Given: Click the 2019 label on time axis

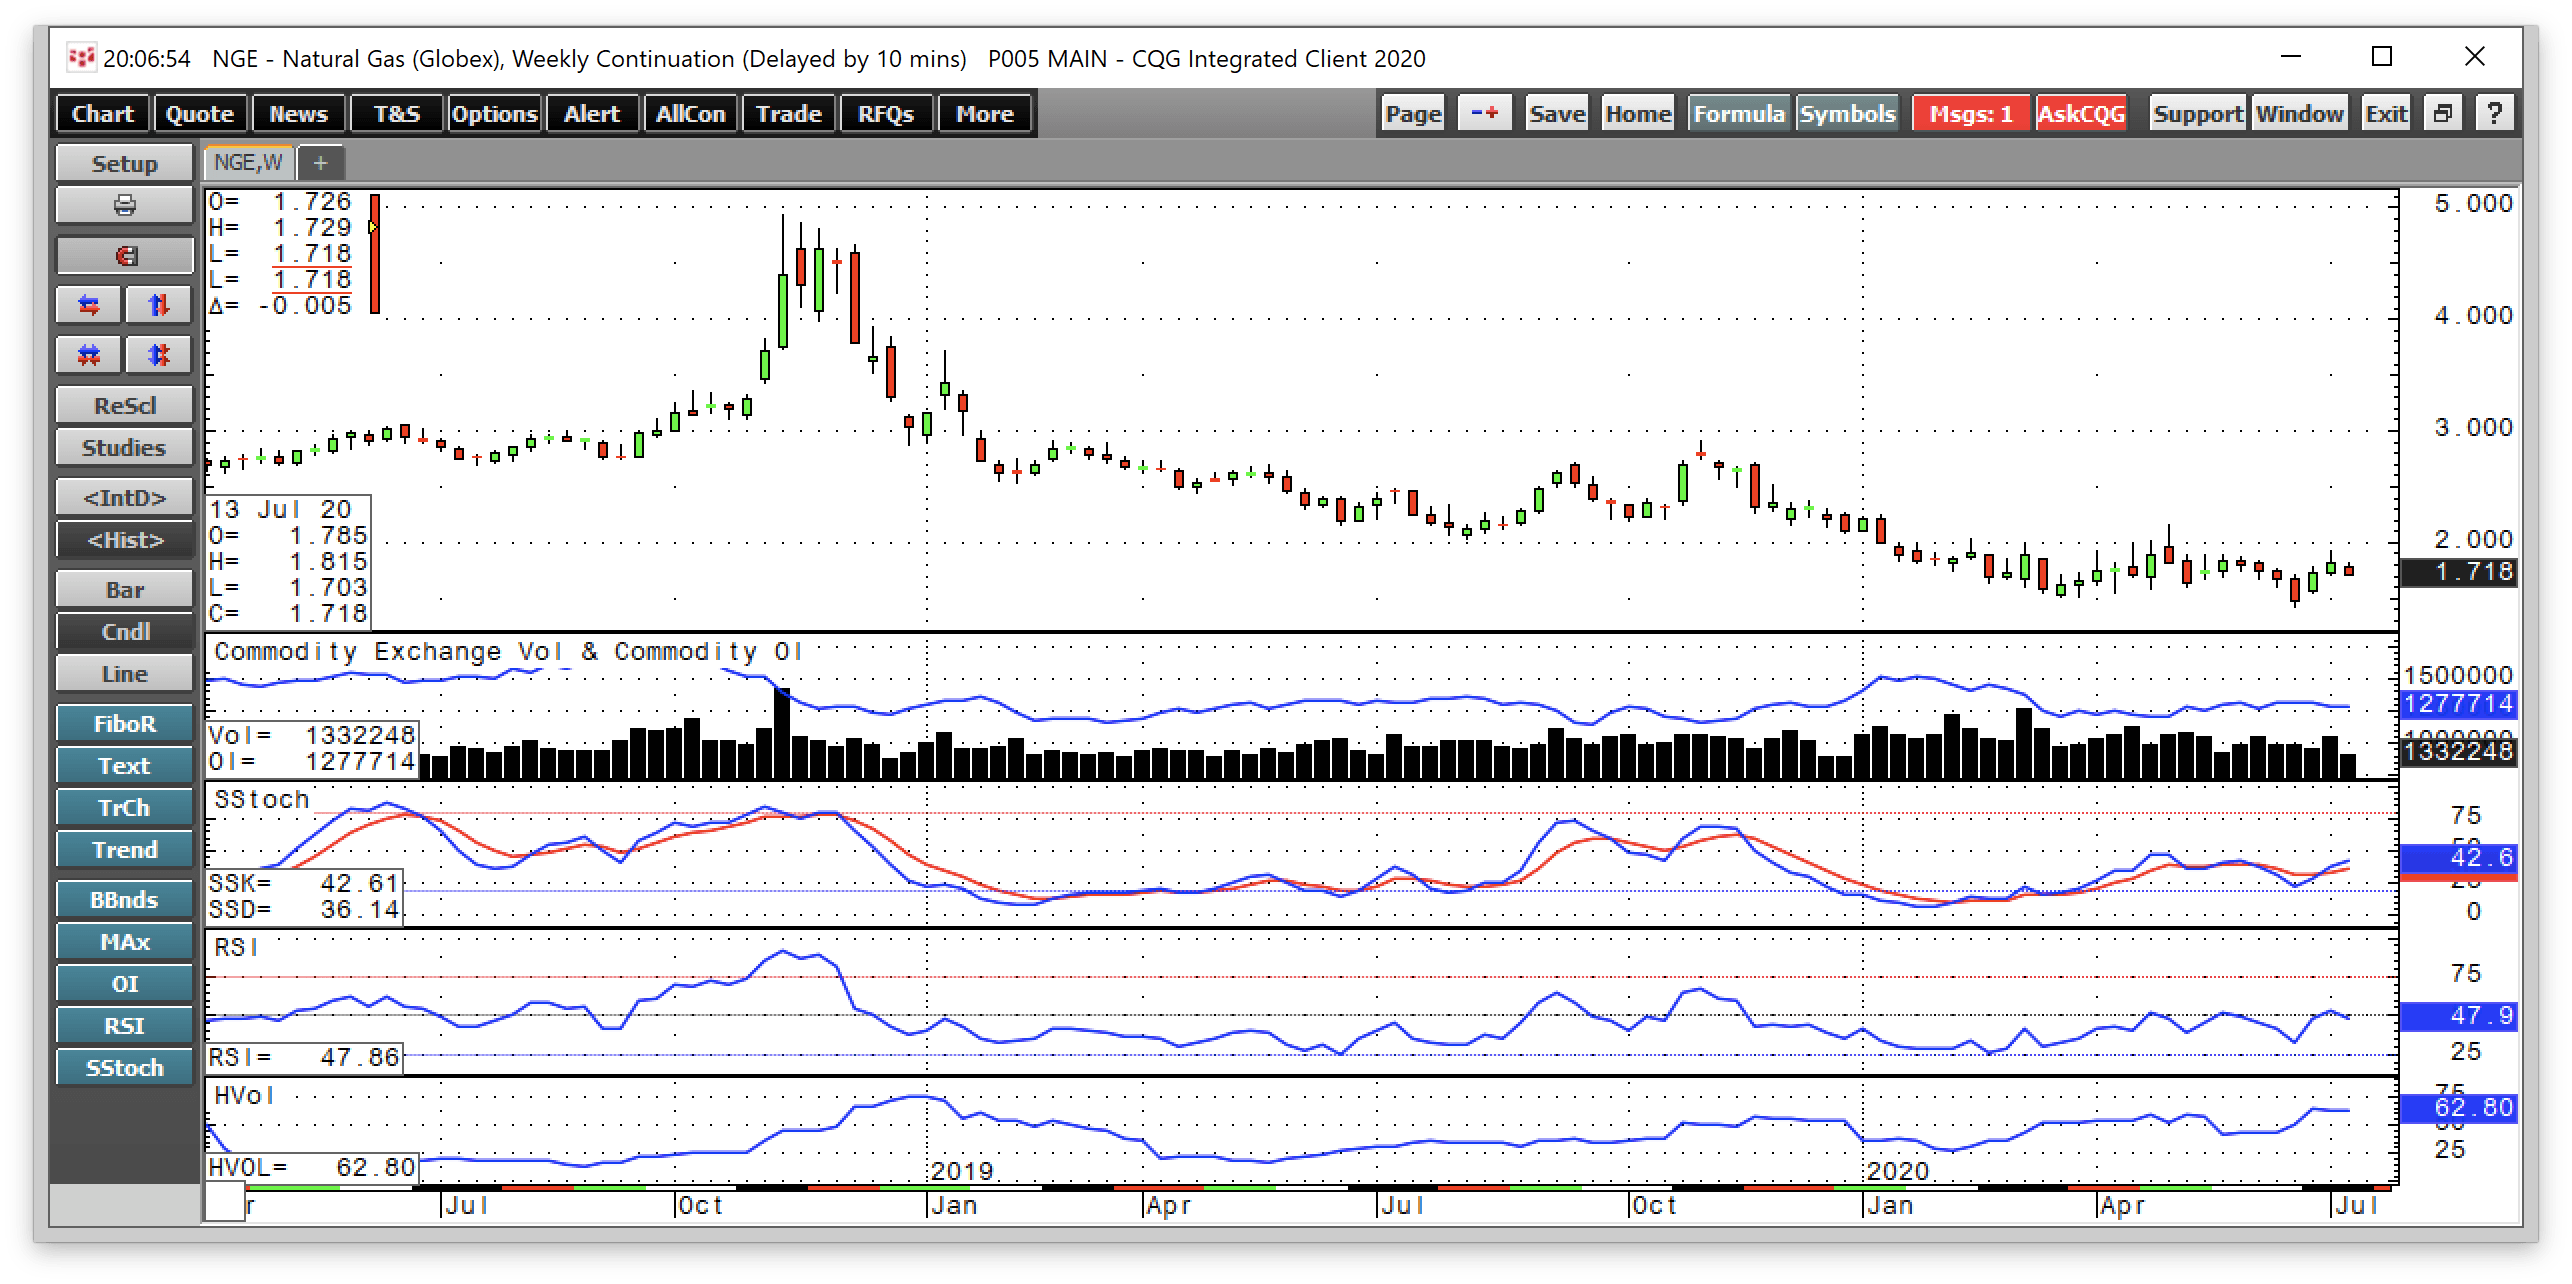Looking at the screenshot, I should point(962,1170).
